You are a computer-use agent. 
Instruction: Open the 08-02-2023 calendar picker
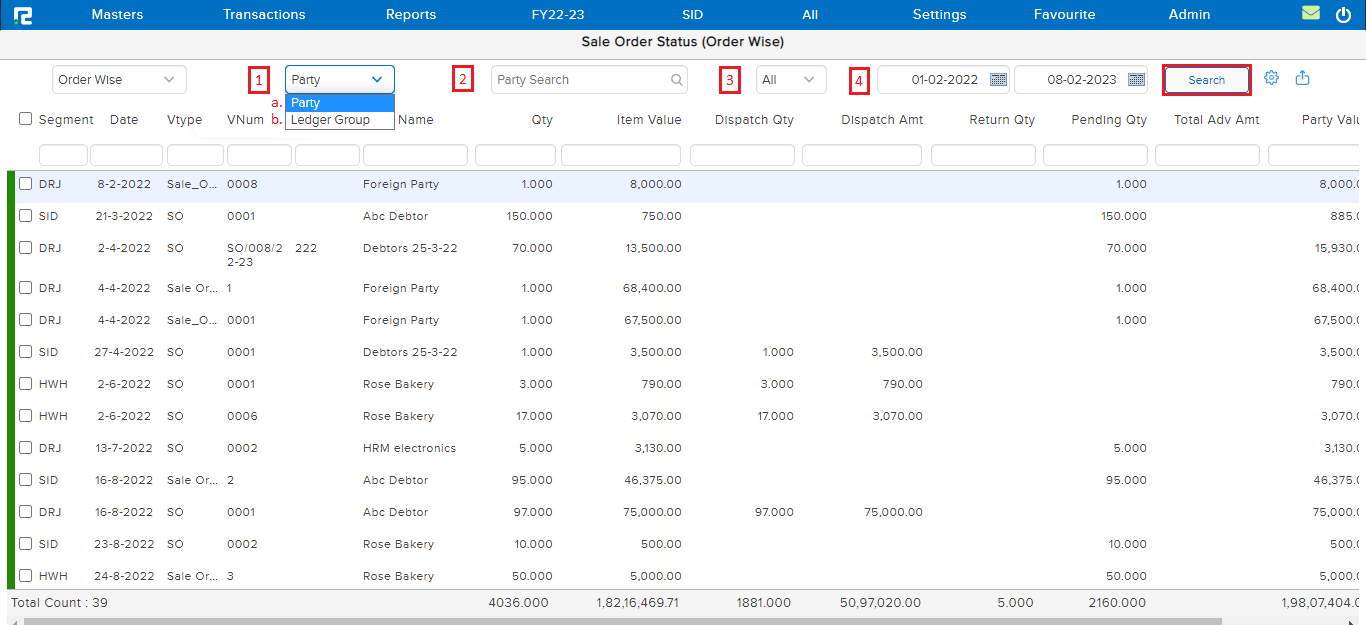pos(1135,79)
